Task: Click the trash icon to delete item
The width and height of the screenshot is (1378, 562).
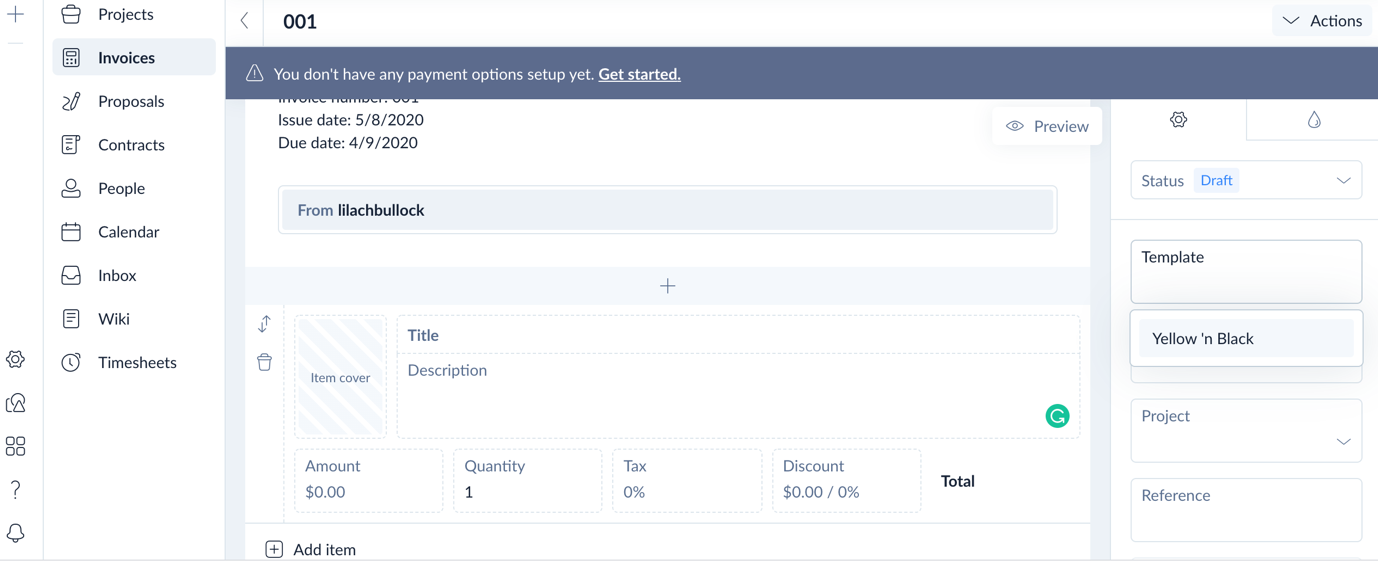Action: click(264, 362)
